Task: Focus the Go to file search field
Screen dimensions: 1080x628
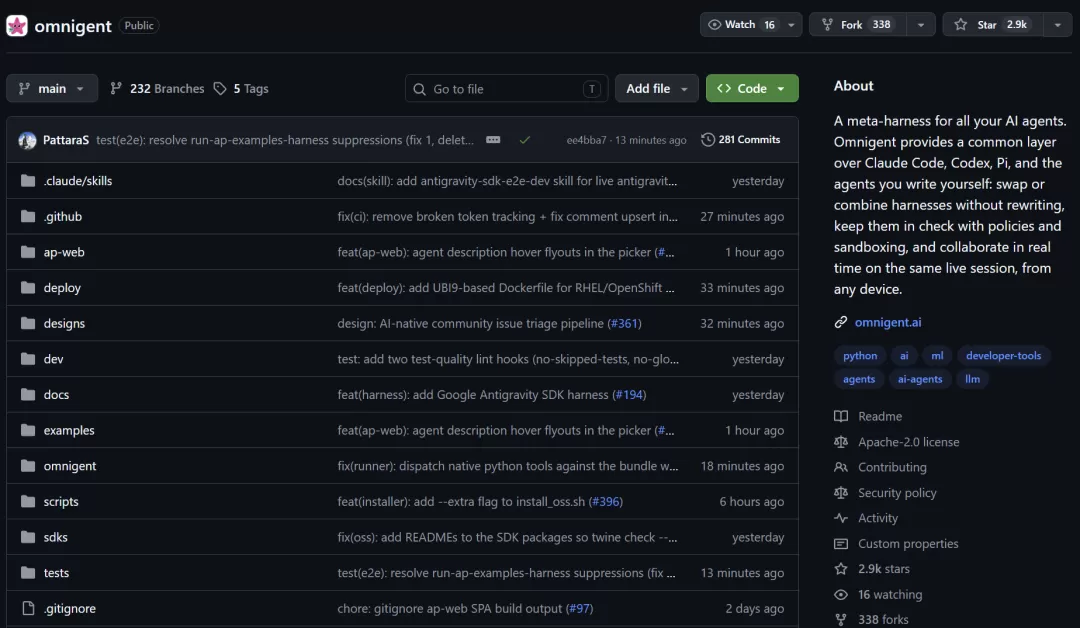Action: 506,88
